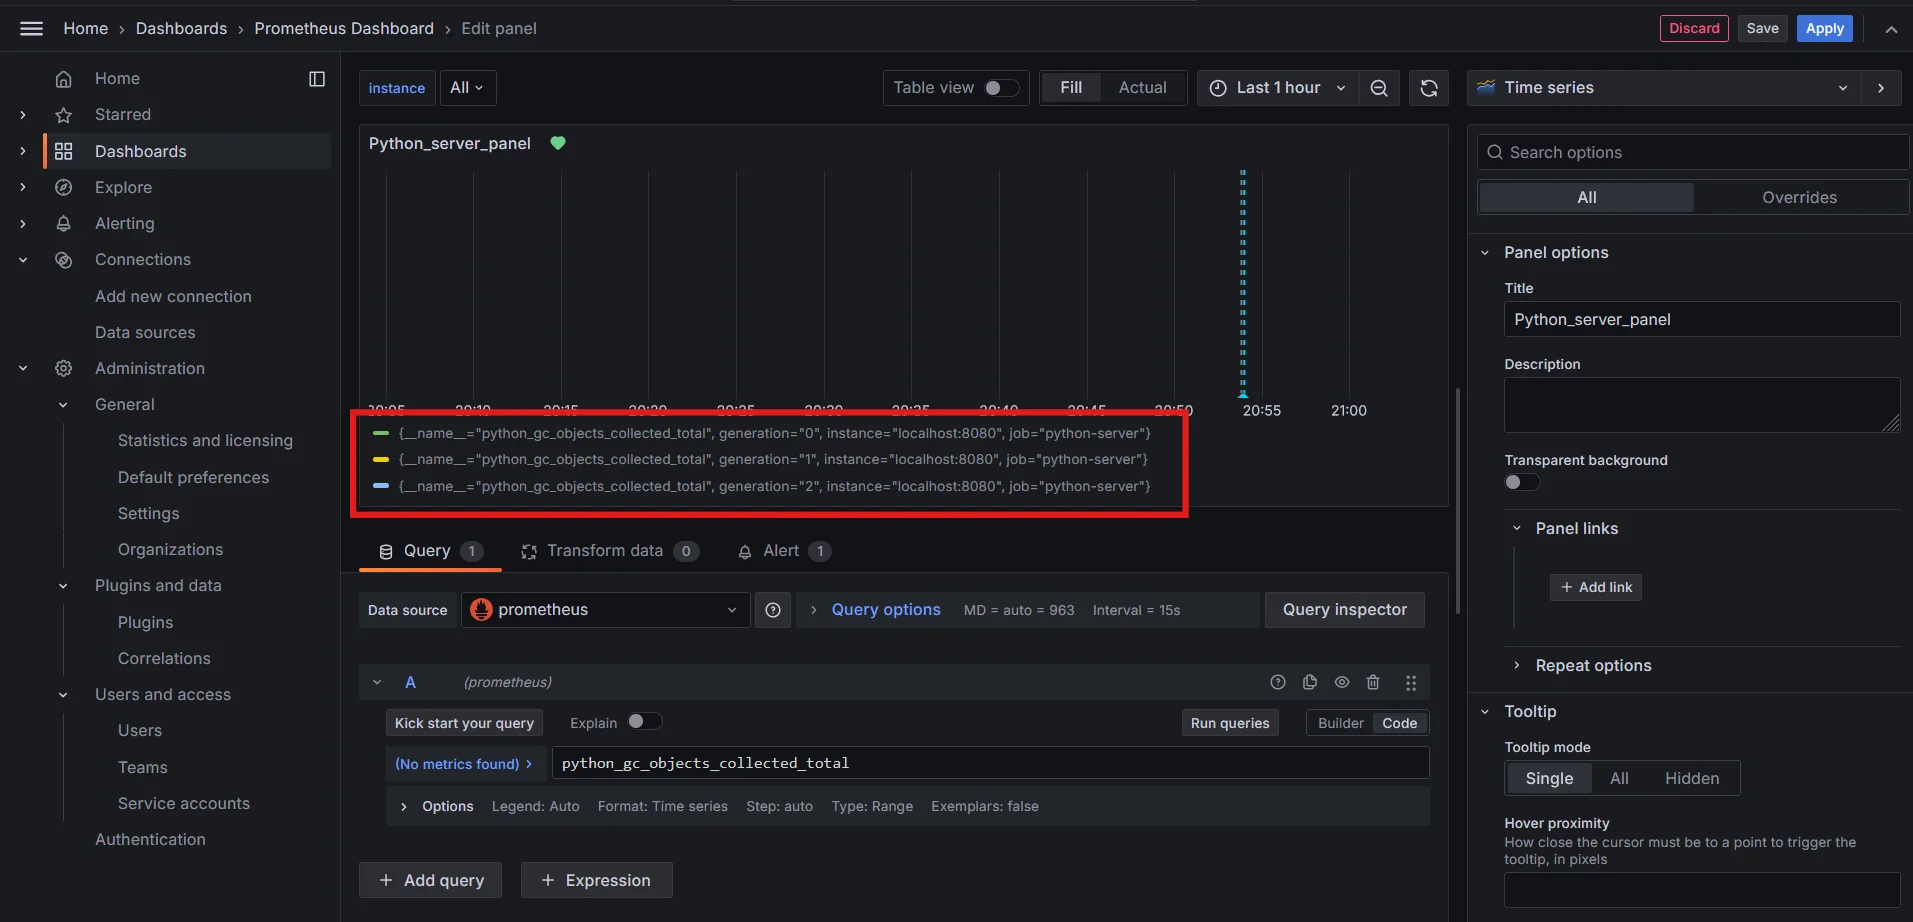
Task: Open the Query tab
Action: pos(430,551)
